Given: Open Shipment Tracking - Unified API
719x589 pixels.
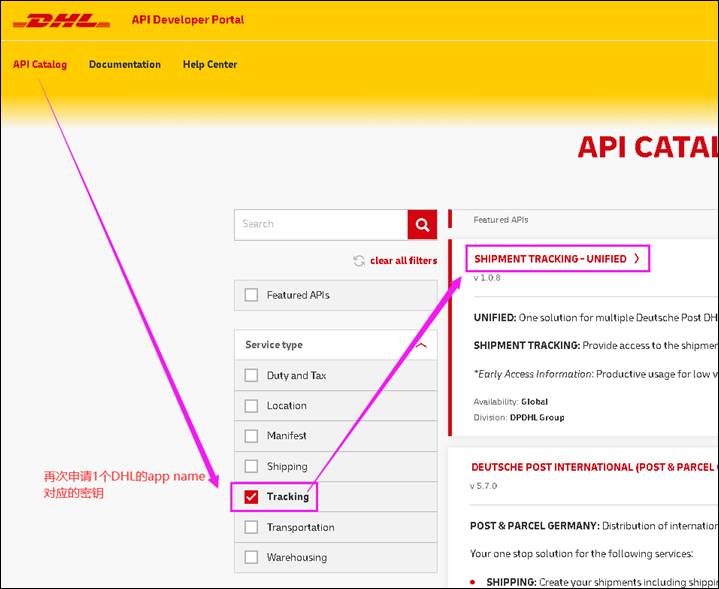Looking at the screenshot, I should coord(550,259).
